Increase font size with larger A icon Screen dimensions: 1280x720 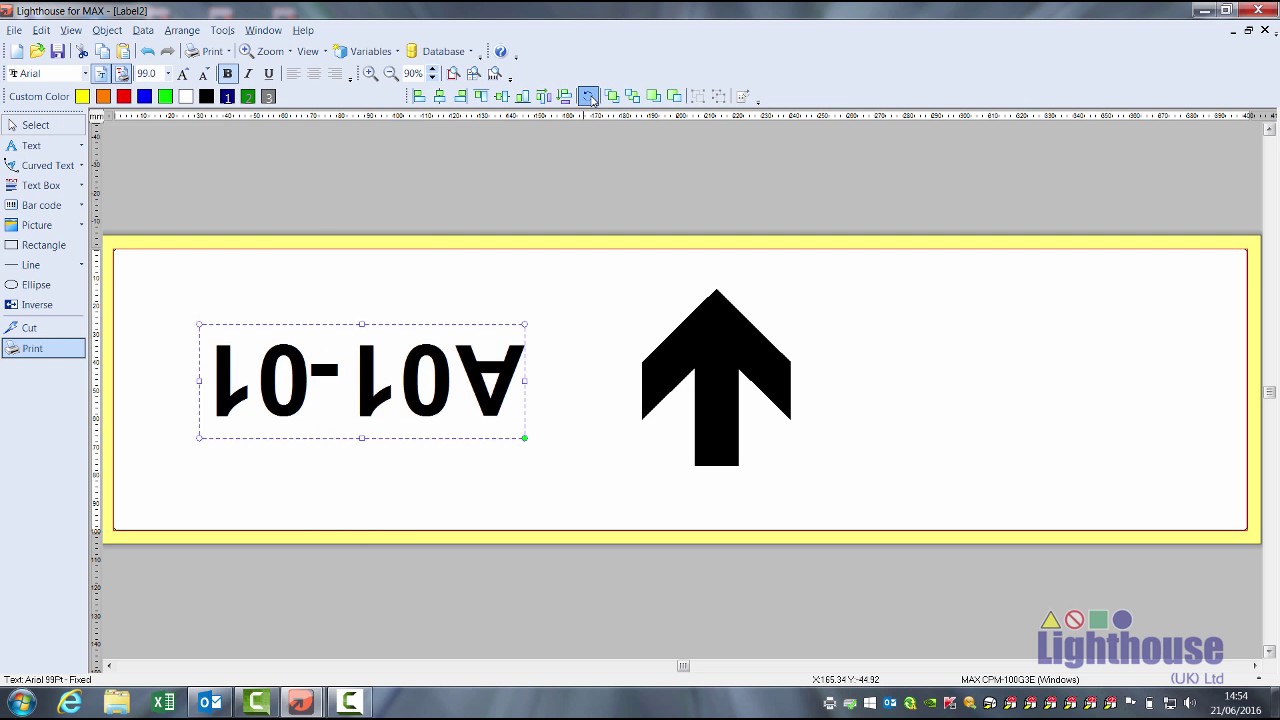pyautogui.click(x=183, y=74)
